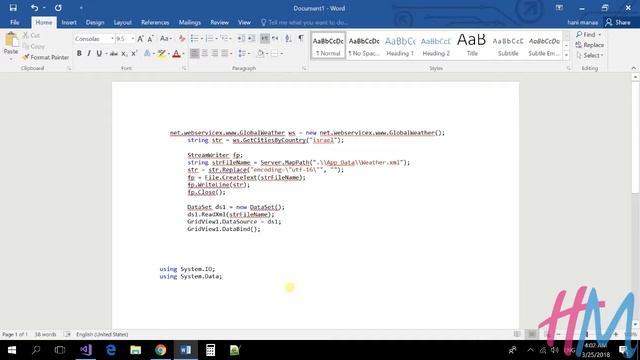The image size is (640, 360).
Task: Toggle underline formatting
Action: tap(99, 53)
